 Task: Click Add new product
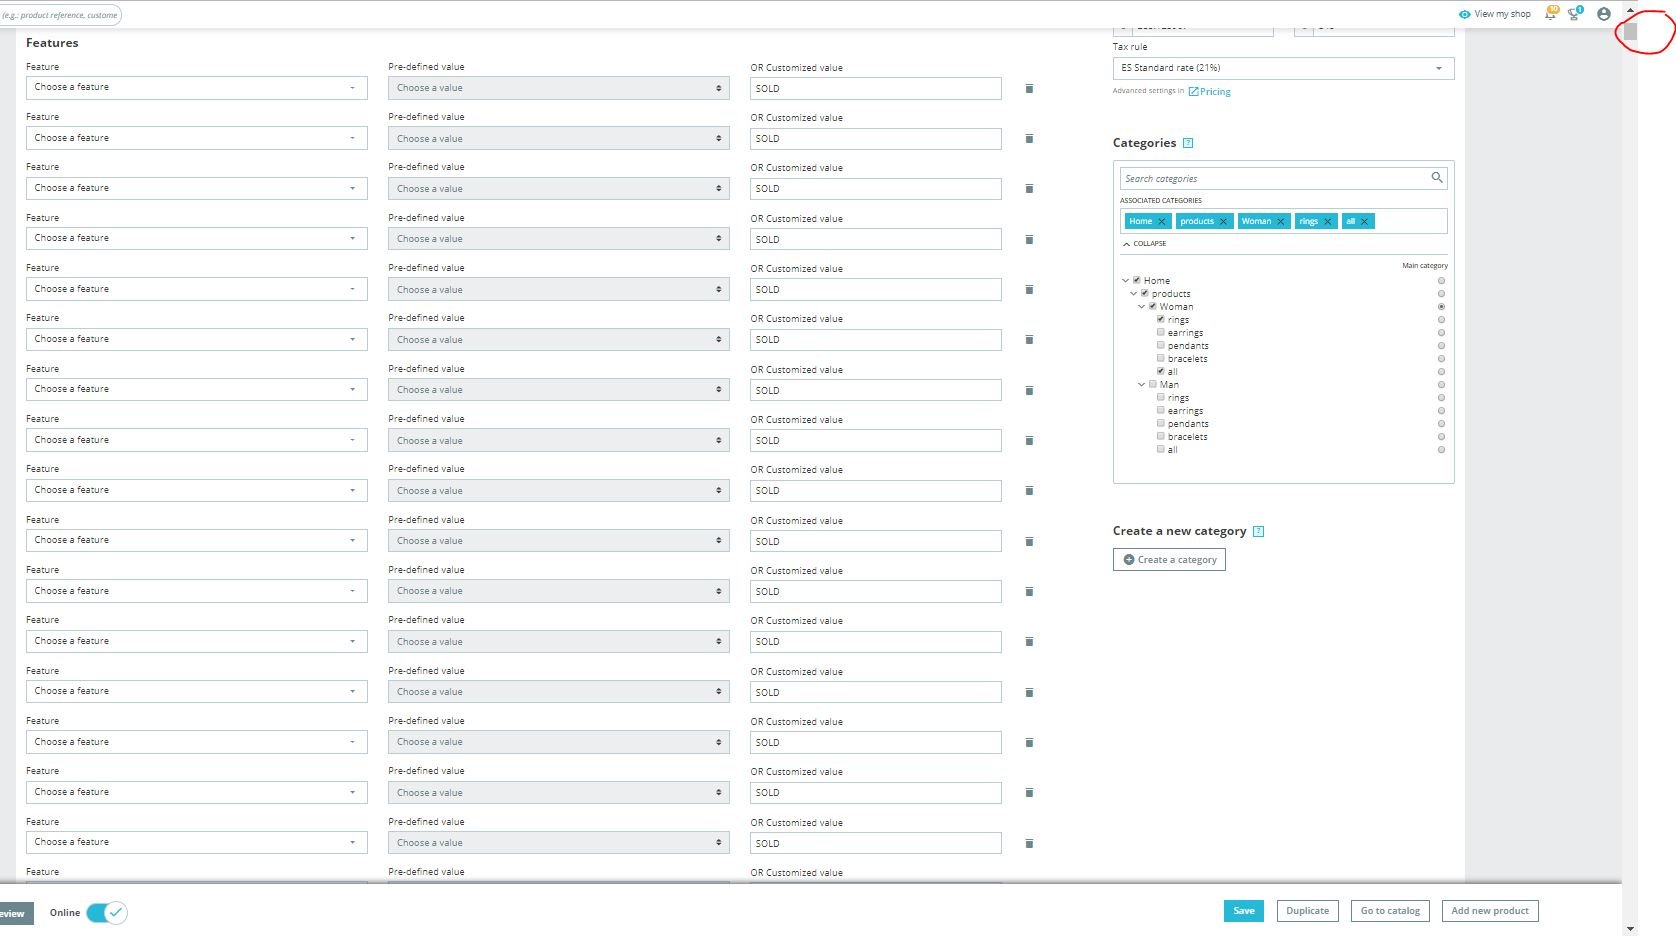[1490, 911]
